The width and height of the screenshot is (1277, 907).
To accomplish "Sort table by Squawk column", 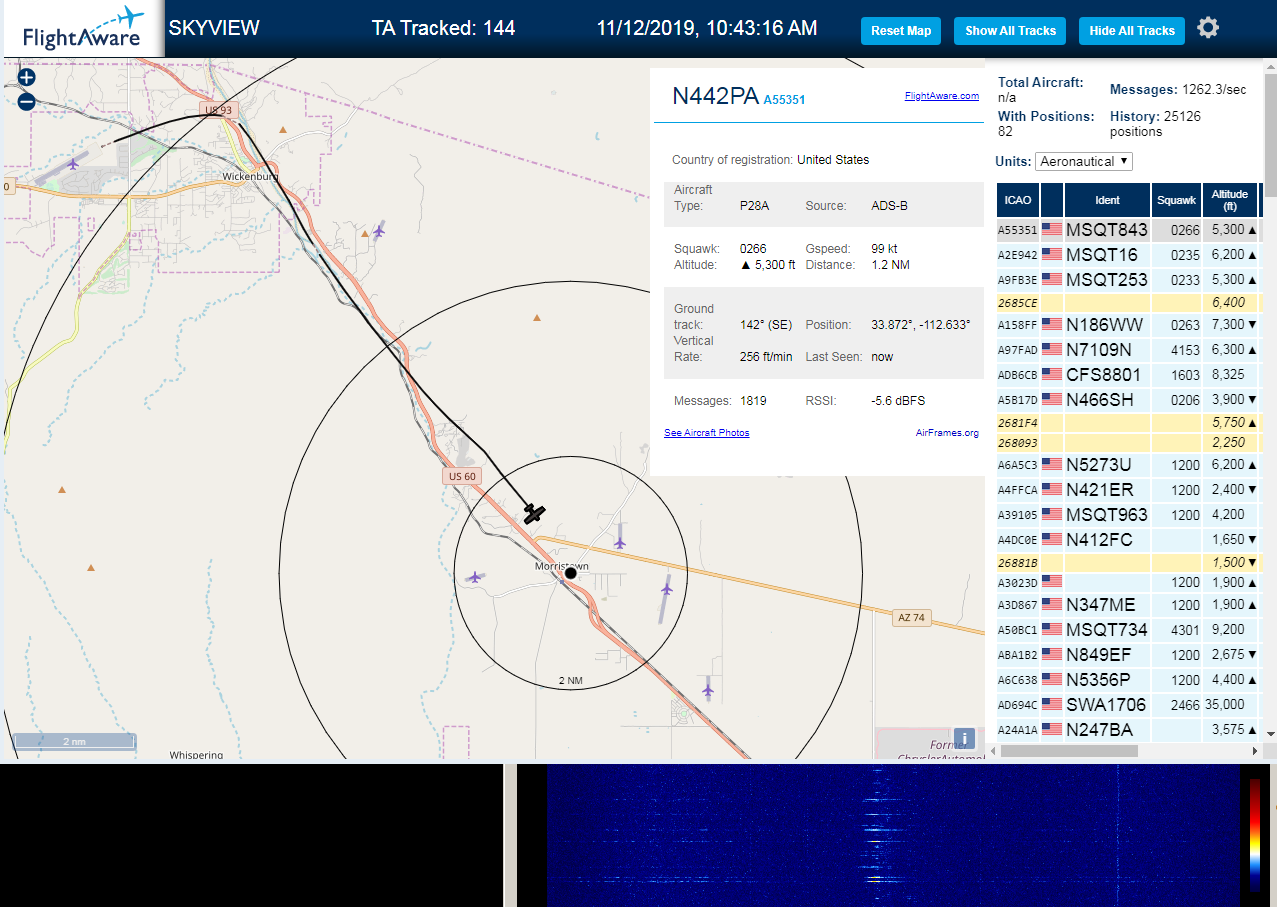I will pos(1176,200).
